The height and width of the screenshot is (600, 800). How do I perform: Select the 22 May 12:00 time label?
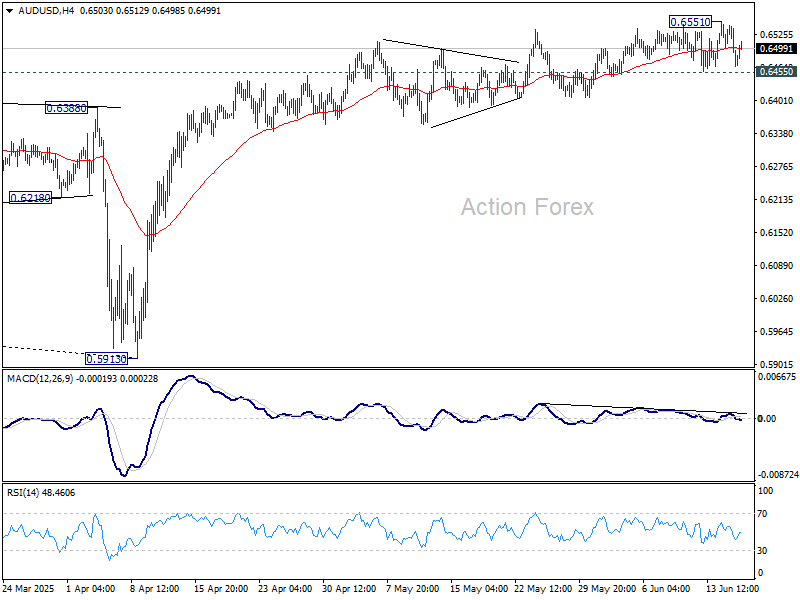coord(543,589)
